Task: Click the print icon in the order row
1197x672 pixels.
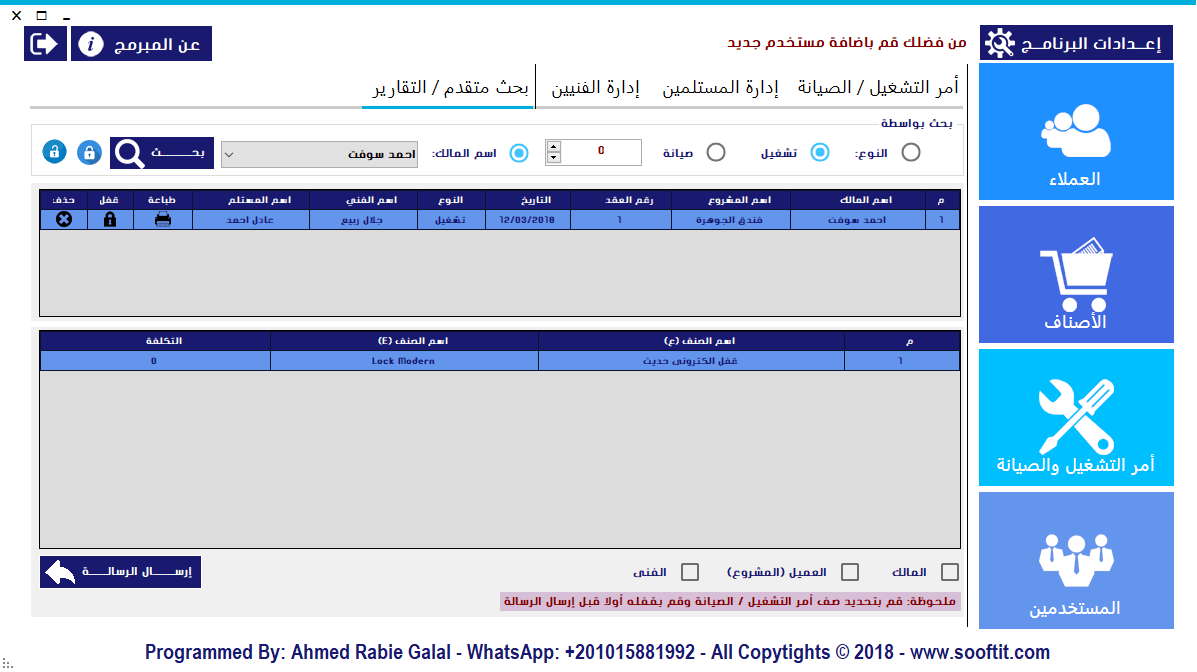Action: click(162, 220)
